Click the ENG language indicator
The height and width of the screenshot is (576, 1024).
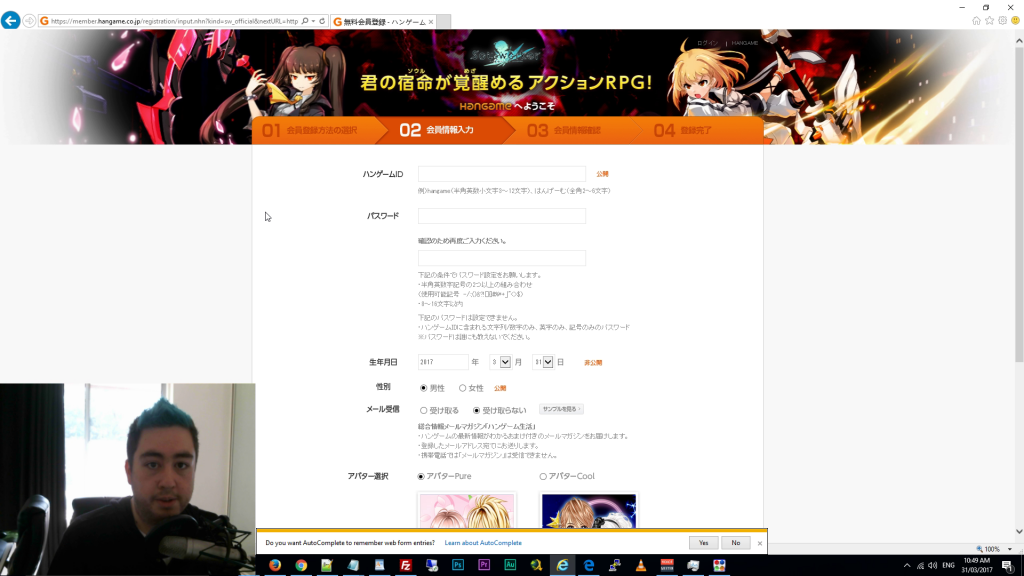(949, 566)
